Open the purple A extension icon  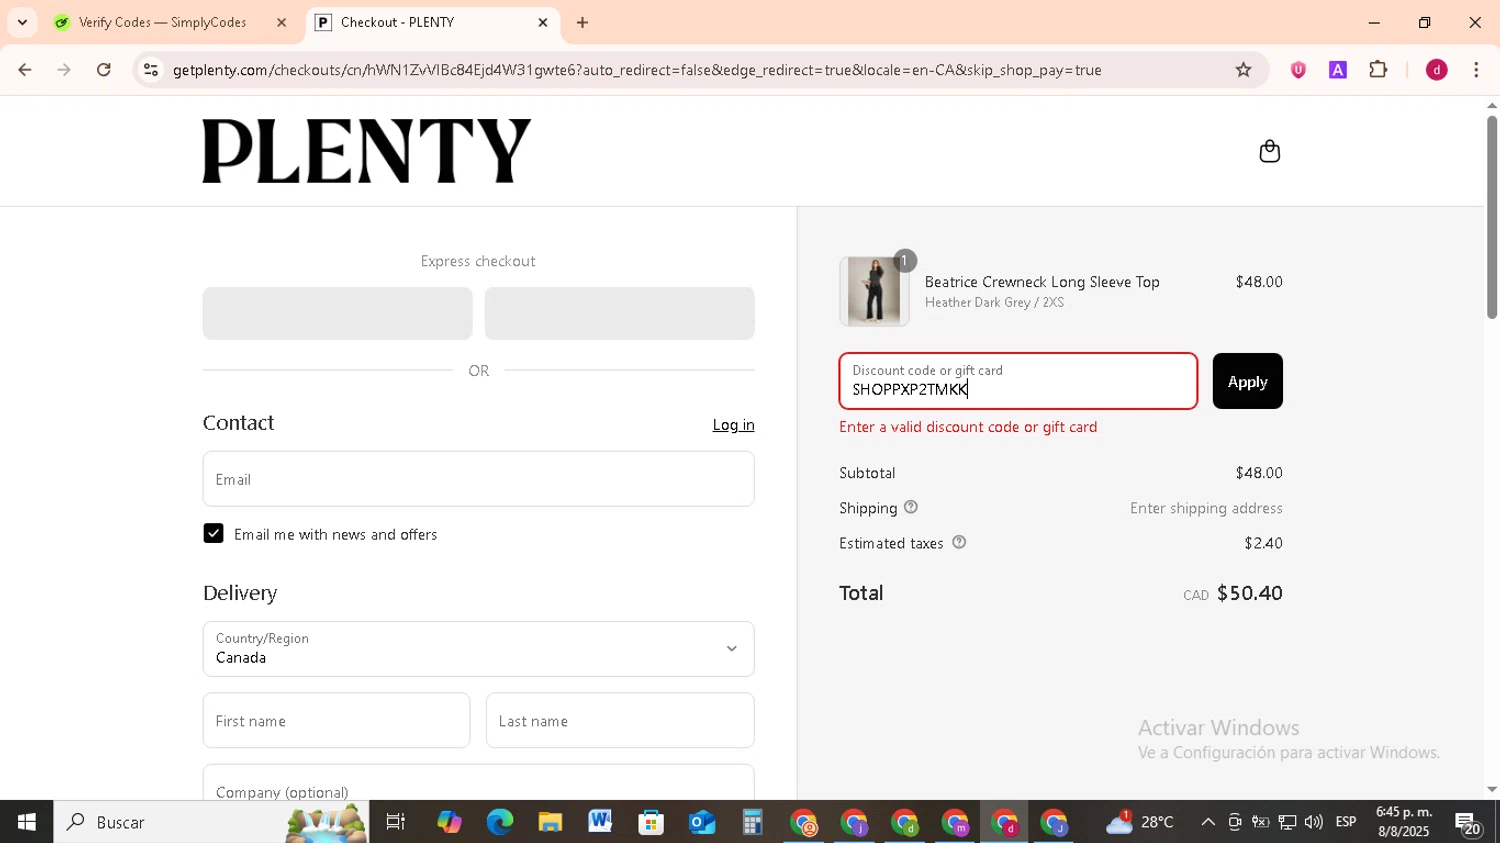(1338, 70)
